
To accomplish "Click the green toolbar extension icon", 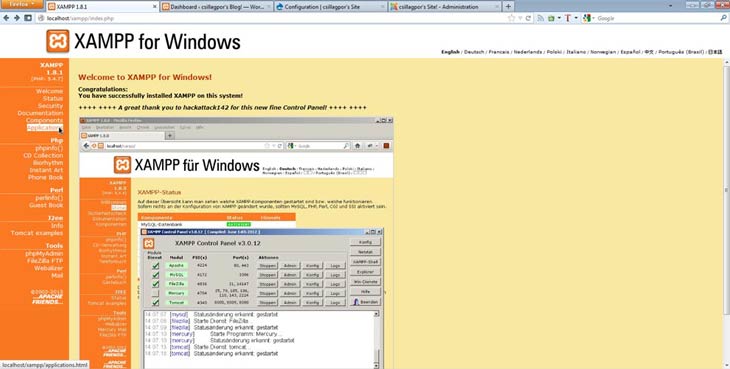I will [x=551, y=18].
